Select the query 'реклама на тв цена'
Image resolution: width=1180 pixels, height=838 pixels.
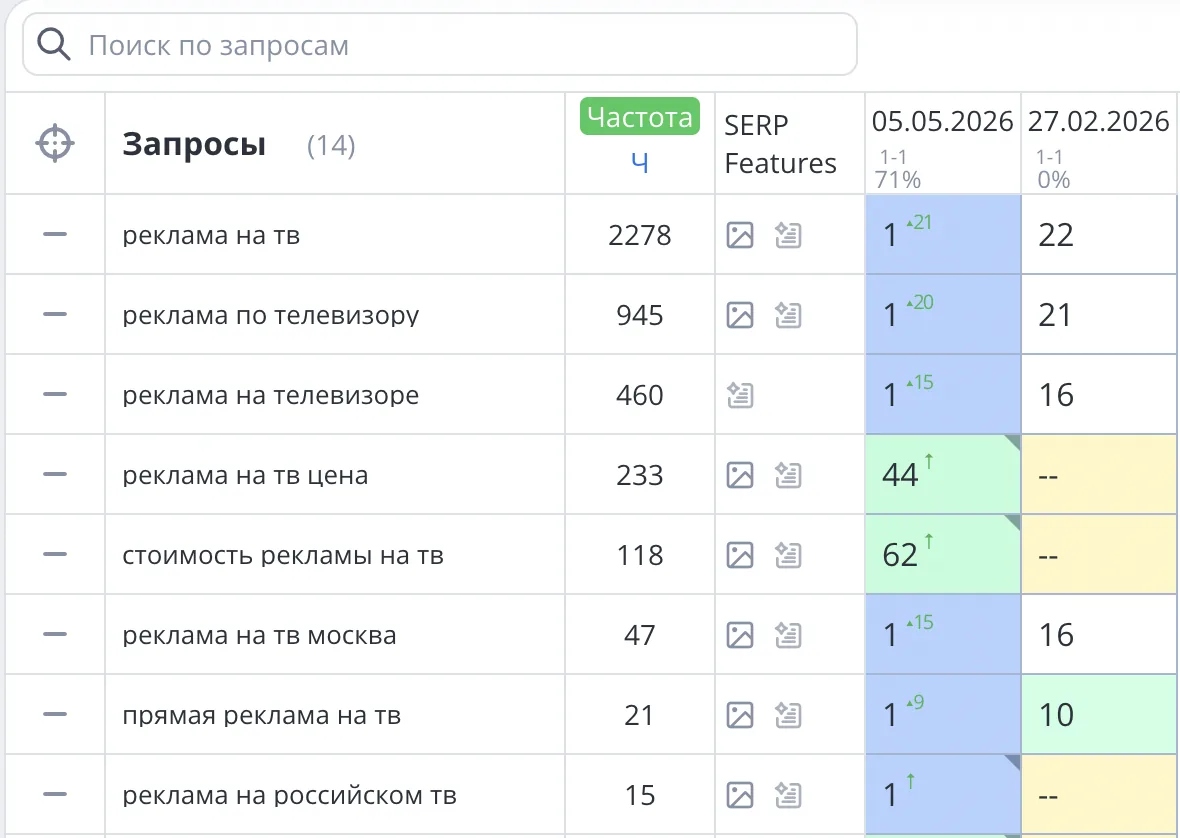245,475
